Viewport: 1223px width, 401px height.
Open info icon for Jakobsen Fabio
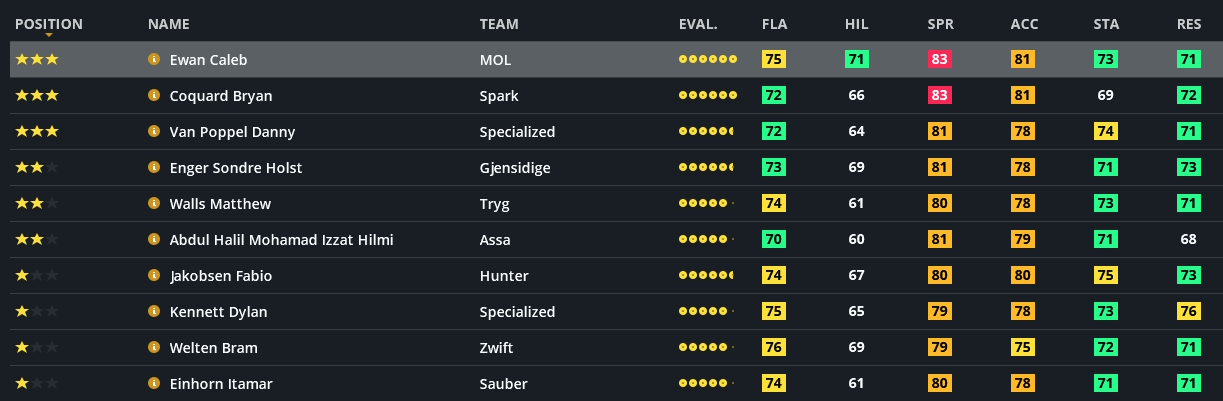[154, 276]
